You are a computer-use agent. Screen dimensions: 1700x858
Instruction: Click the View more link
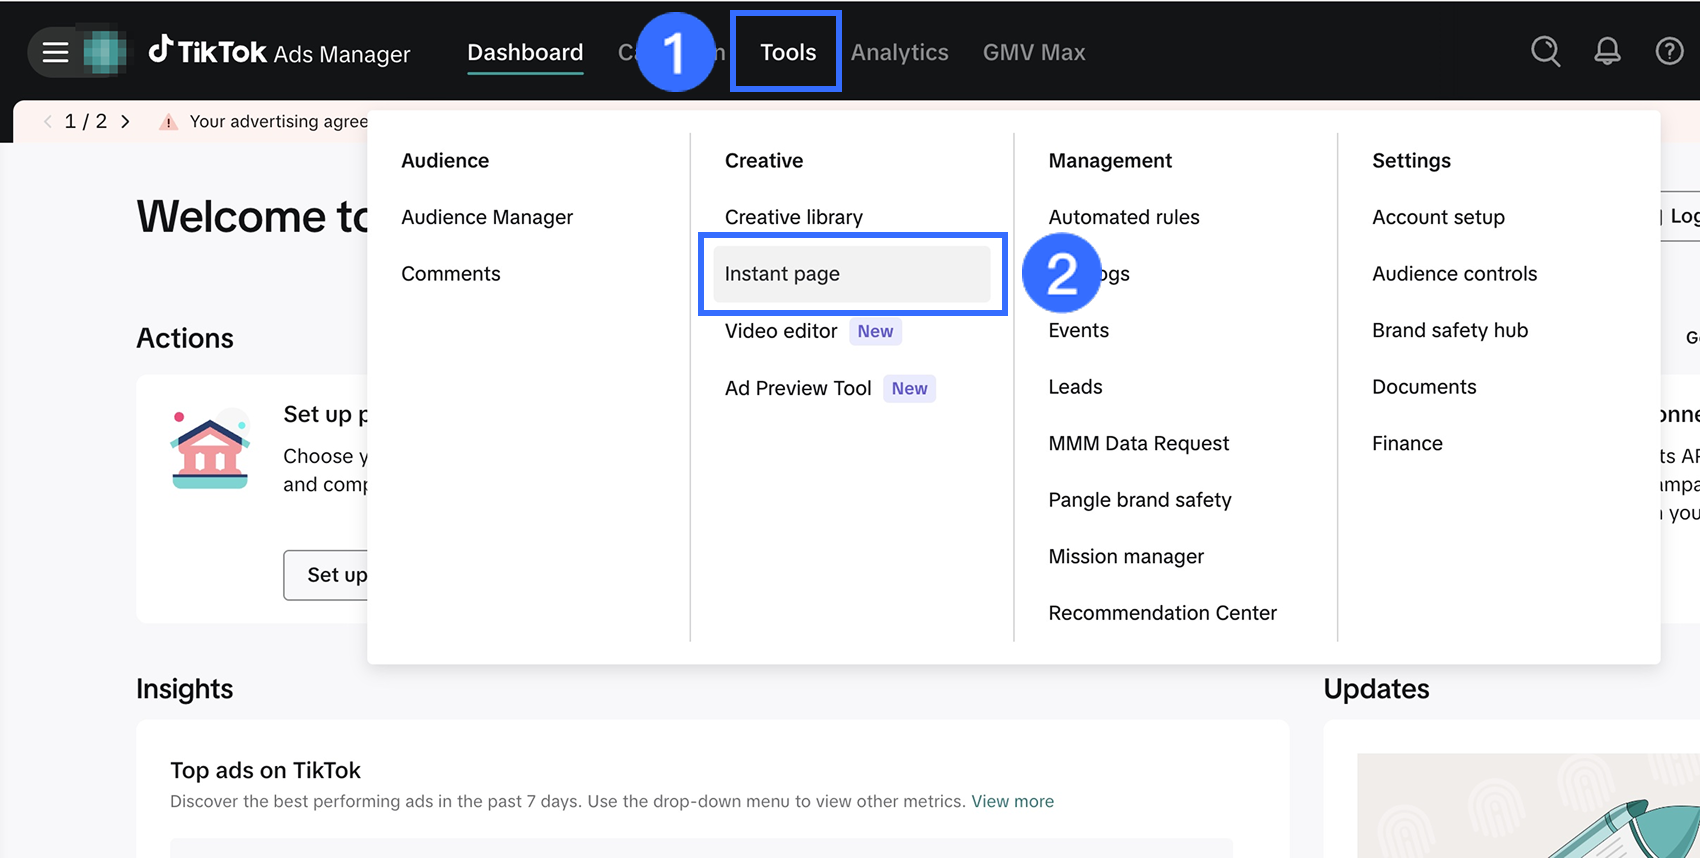[1012, 801]
